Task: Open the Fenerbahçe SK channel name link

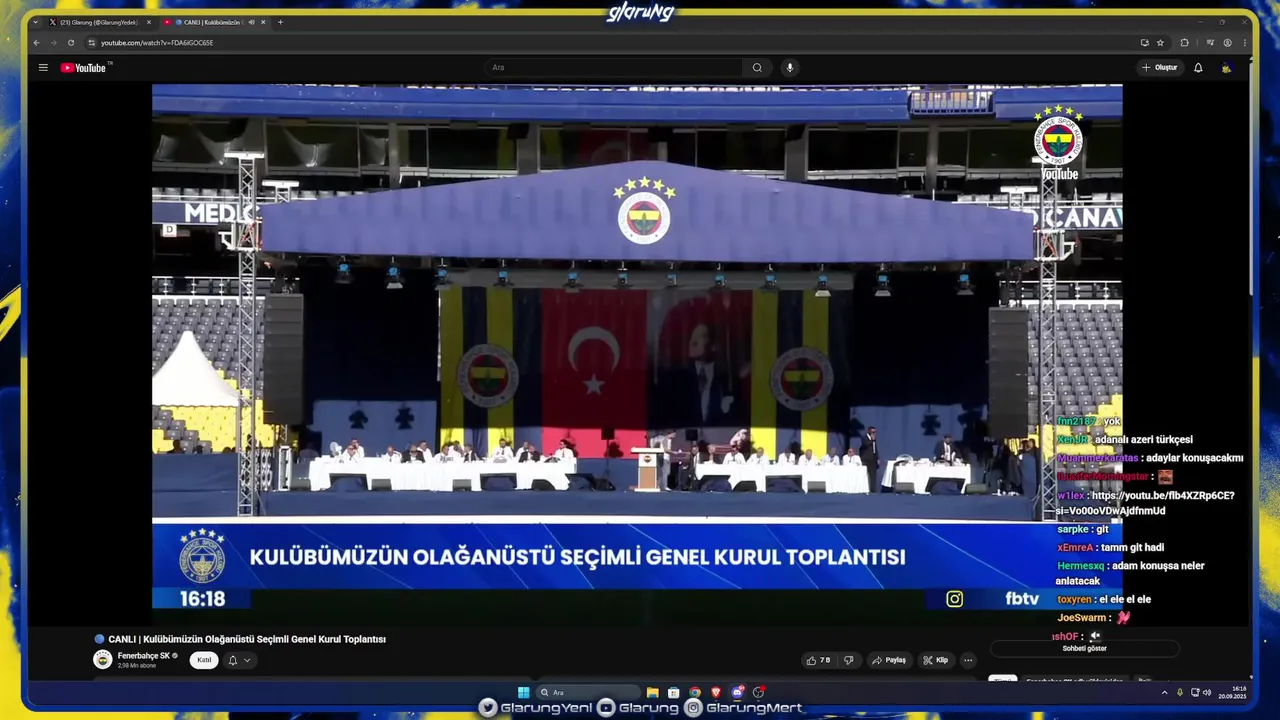Action: [x=144, y=656]
